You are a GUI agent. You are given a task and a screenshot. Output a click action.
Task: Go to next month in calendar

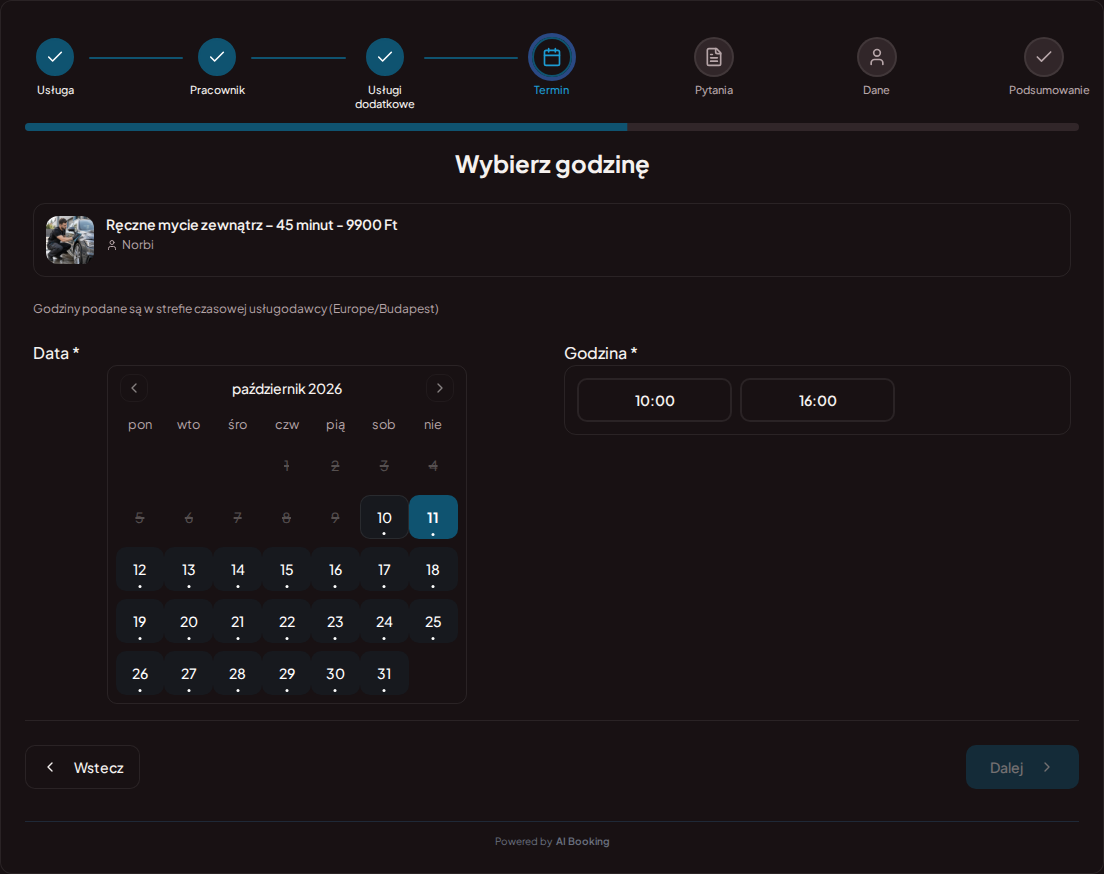tap(439, 388)
